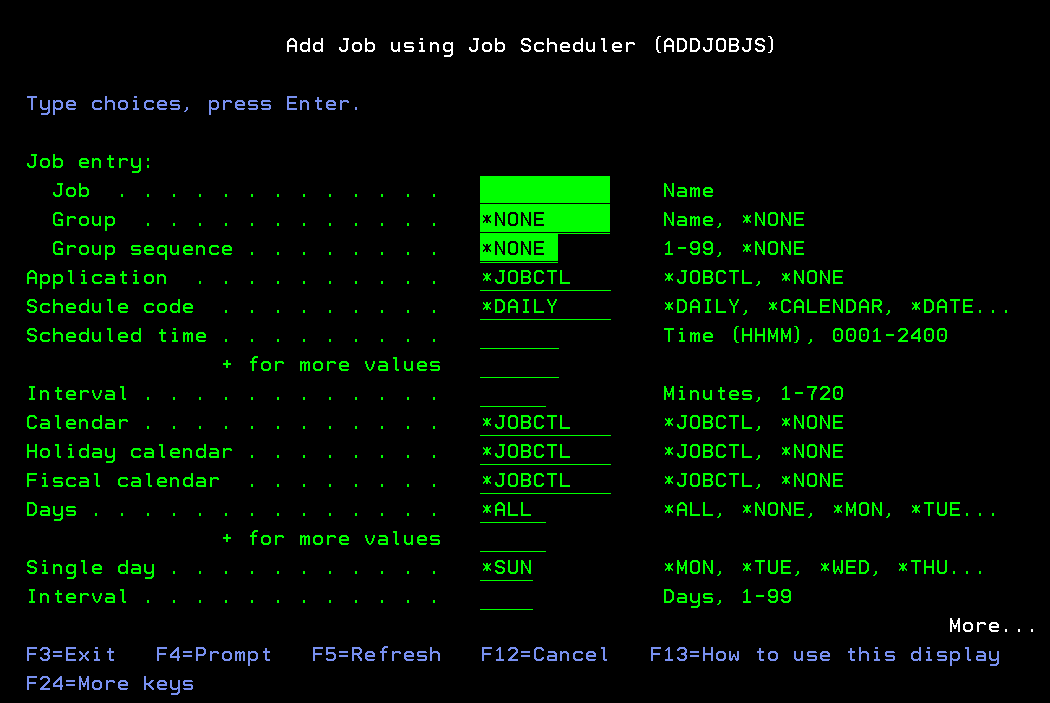Click More... to view additional parameters
This screenshot has height=703, width=1050.
click(x=991, y=625)
